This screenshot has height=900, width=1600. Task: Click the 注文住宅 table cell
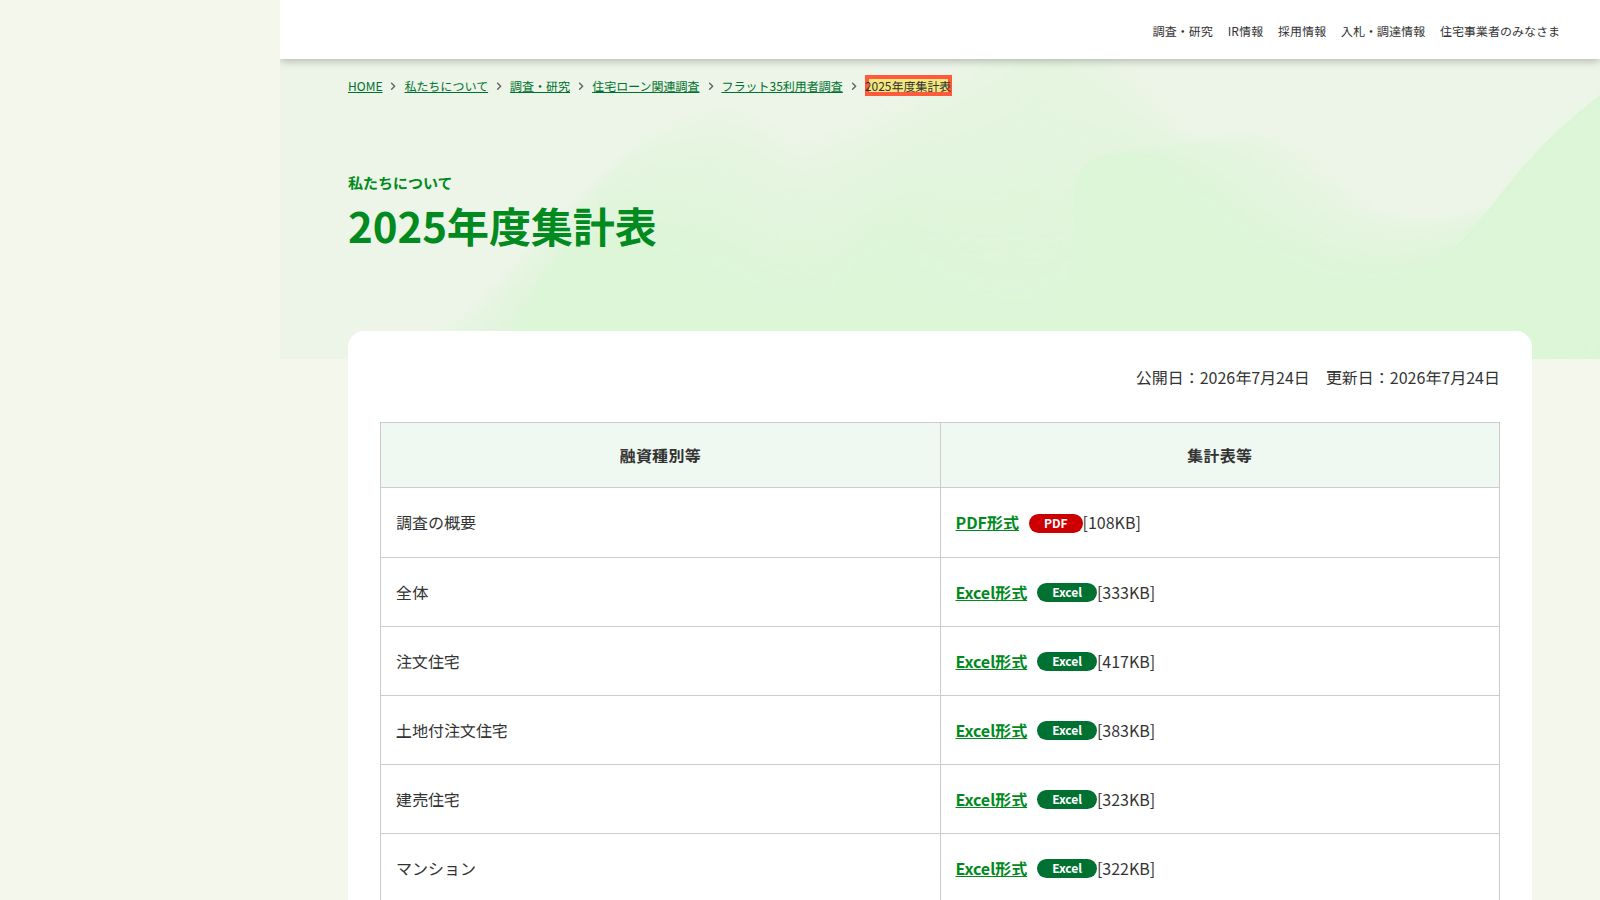660,661
